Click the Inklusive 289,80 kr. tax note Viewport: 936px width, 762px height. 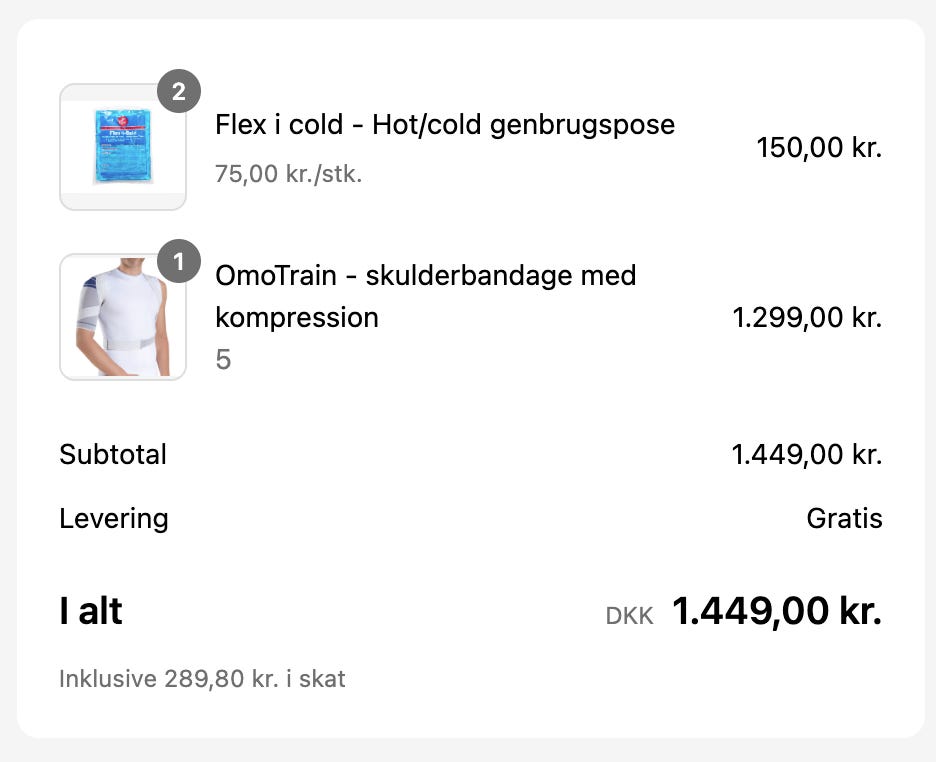(x=202, y=679)
